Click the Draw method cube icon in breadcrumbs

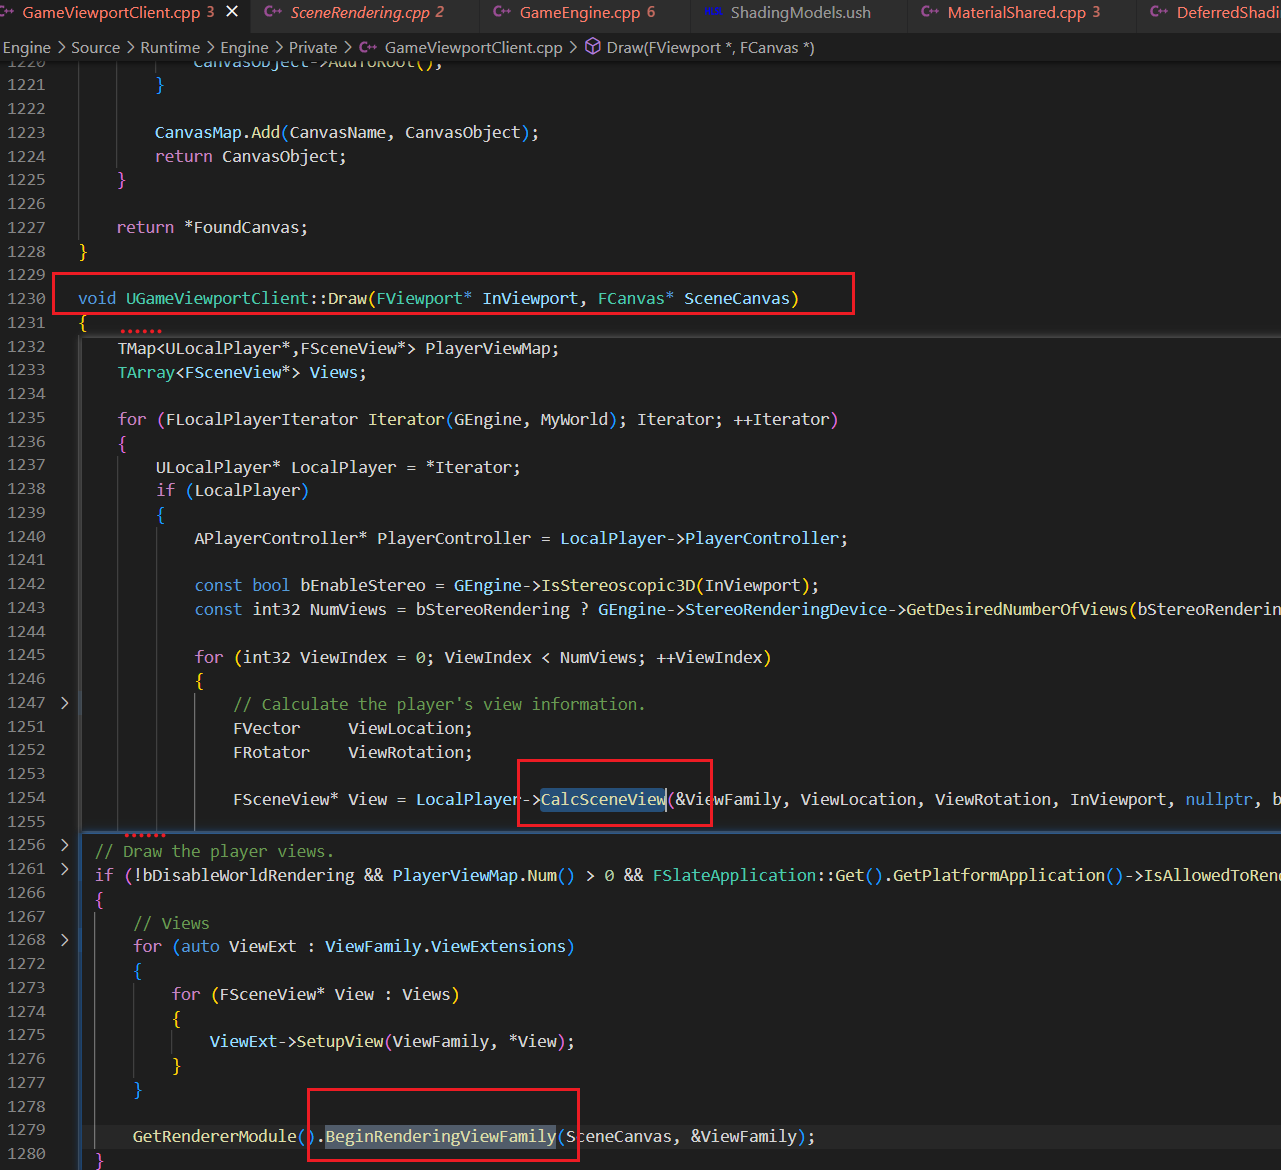(593, 47)
